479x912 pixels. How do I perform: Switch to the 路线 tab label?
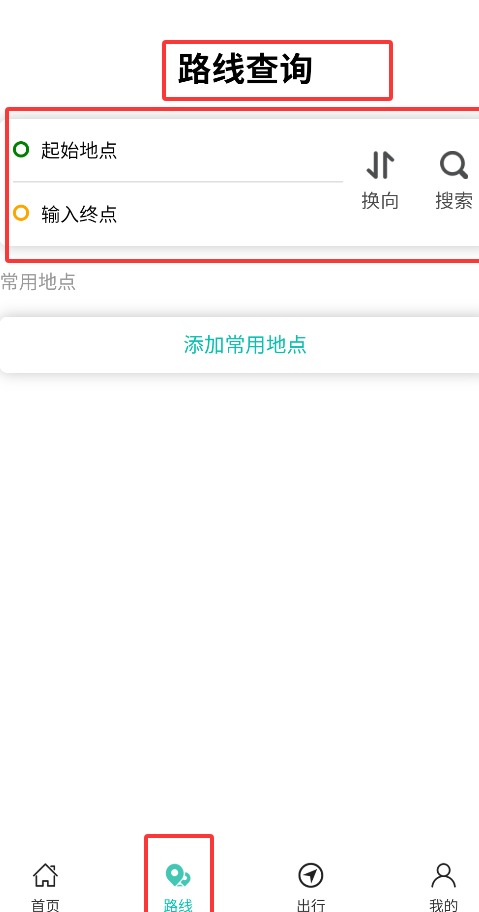(178, 905)
